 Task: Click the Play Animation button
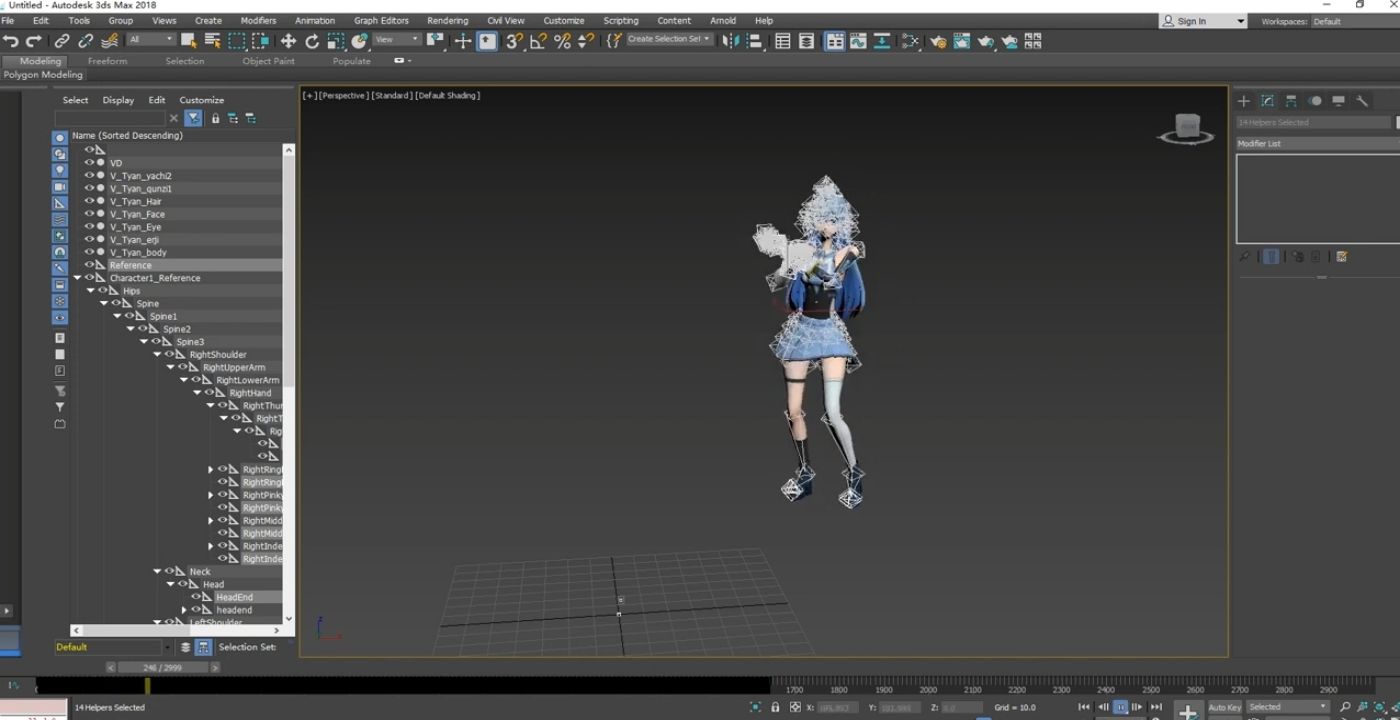(x=1120, y=707)
